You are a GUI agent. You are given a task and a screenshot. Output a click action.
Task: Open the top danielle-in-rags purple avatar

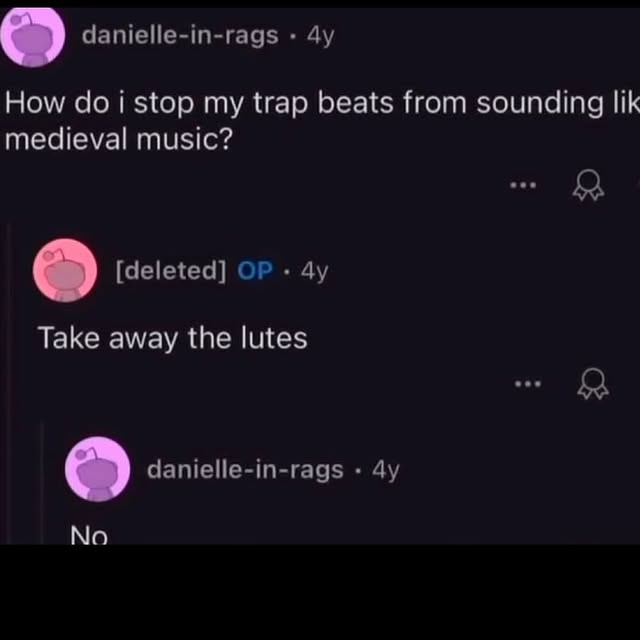(33, 36)
